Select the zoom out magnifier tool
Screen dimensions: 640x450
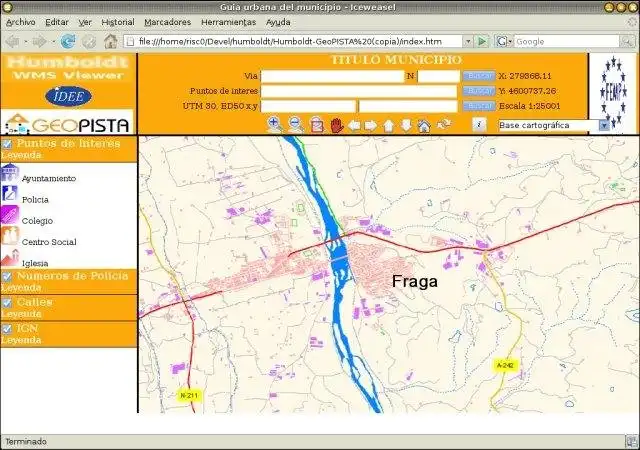coord(296,124)
